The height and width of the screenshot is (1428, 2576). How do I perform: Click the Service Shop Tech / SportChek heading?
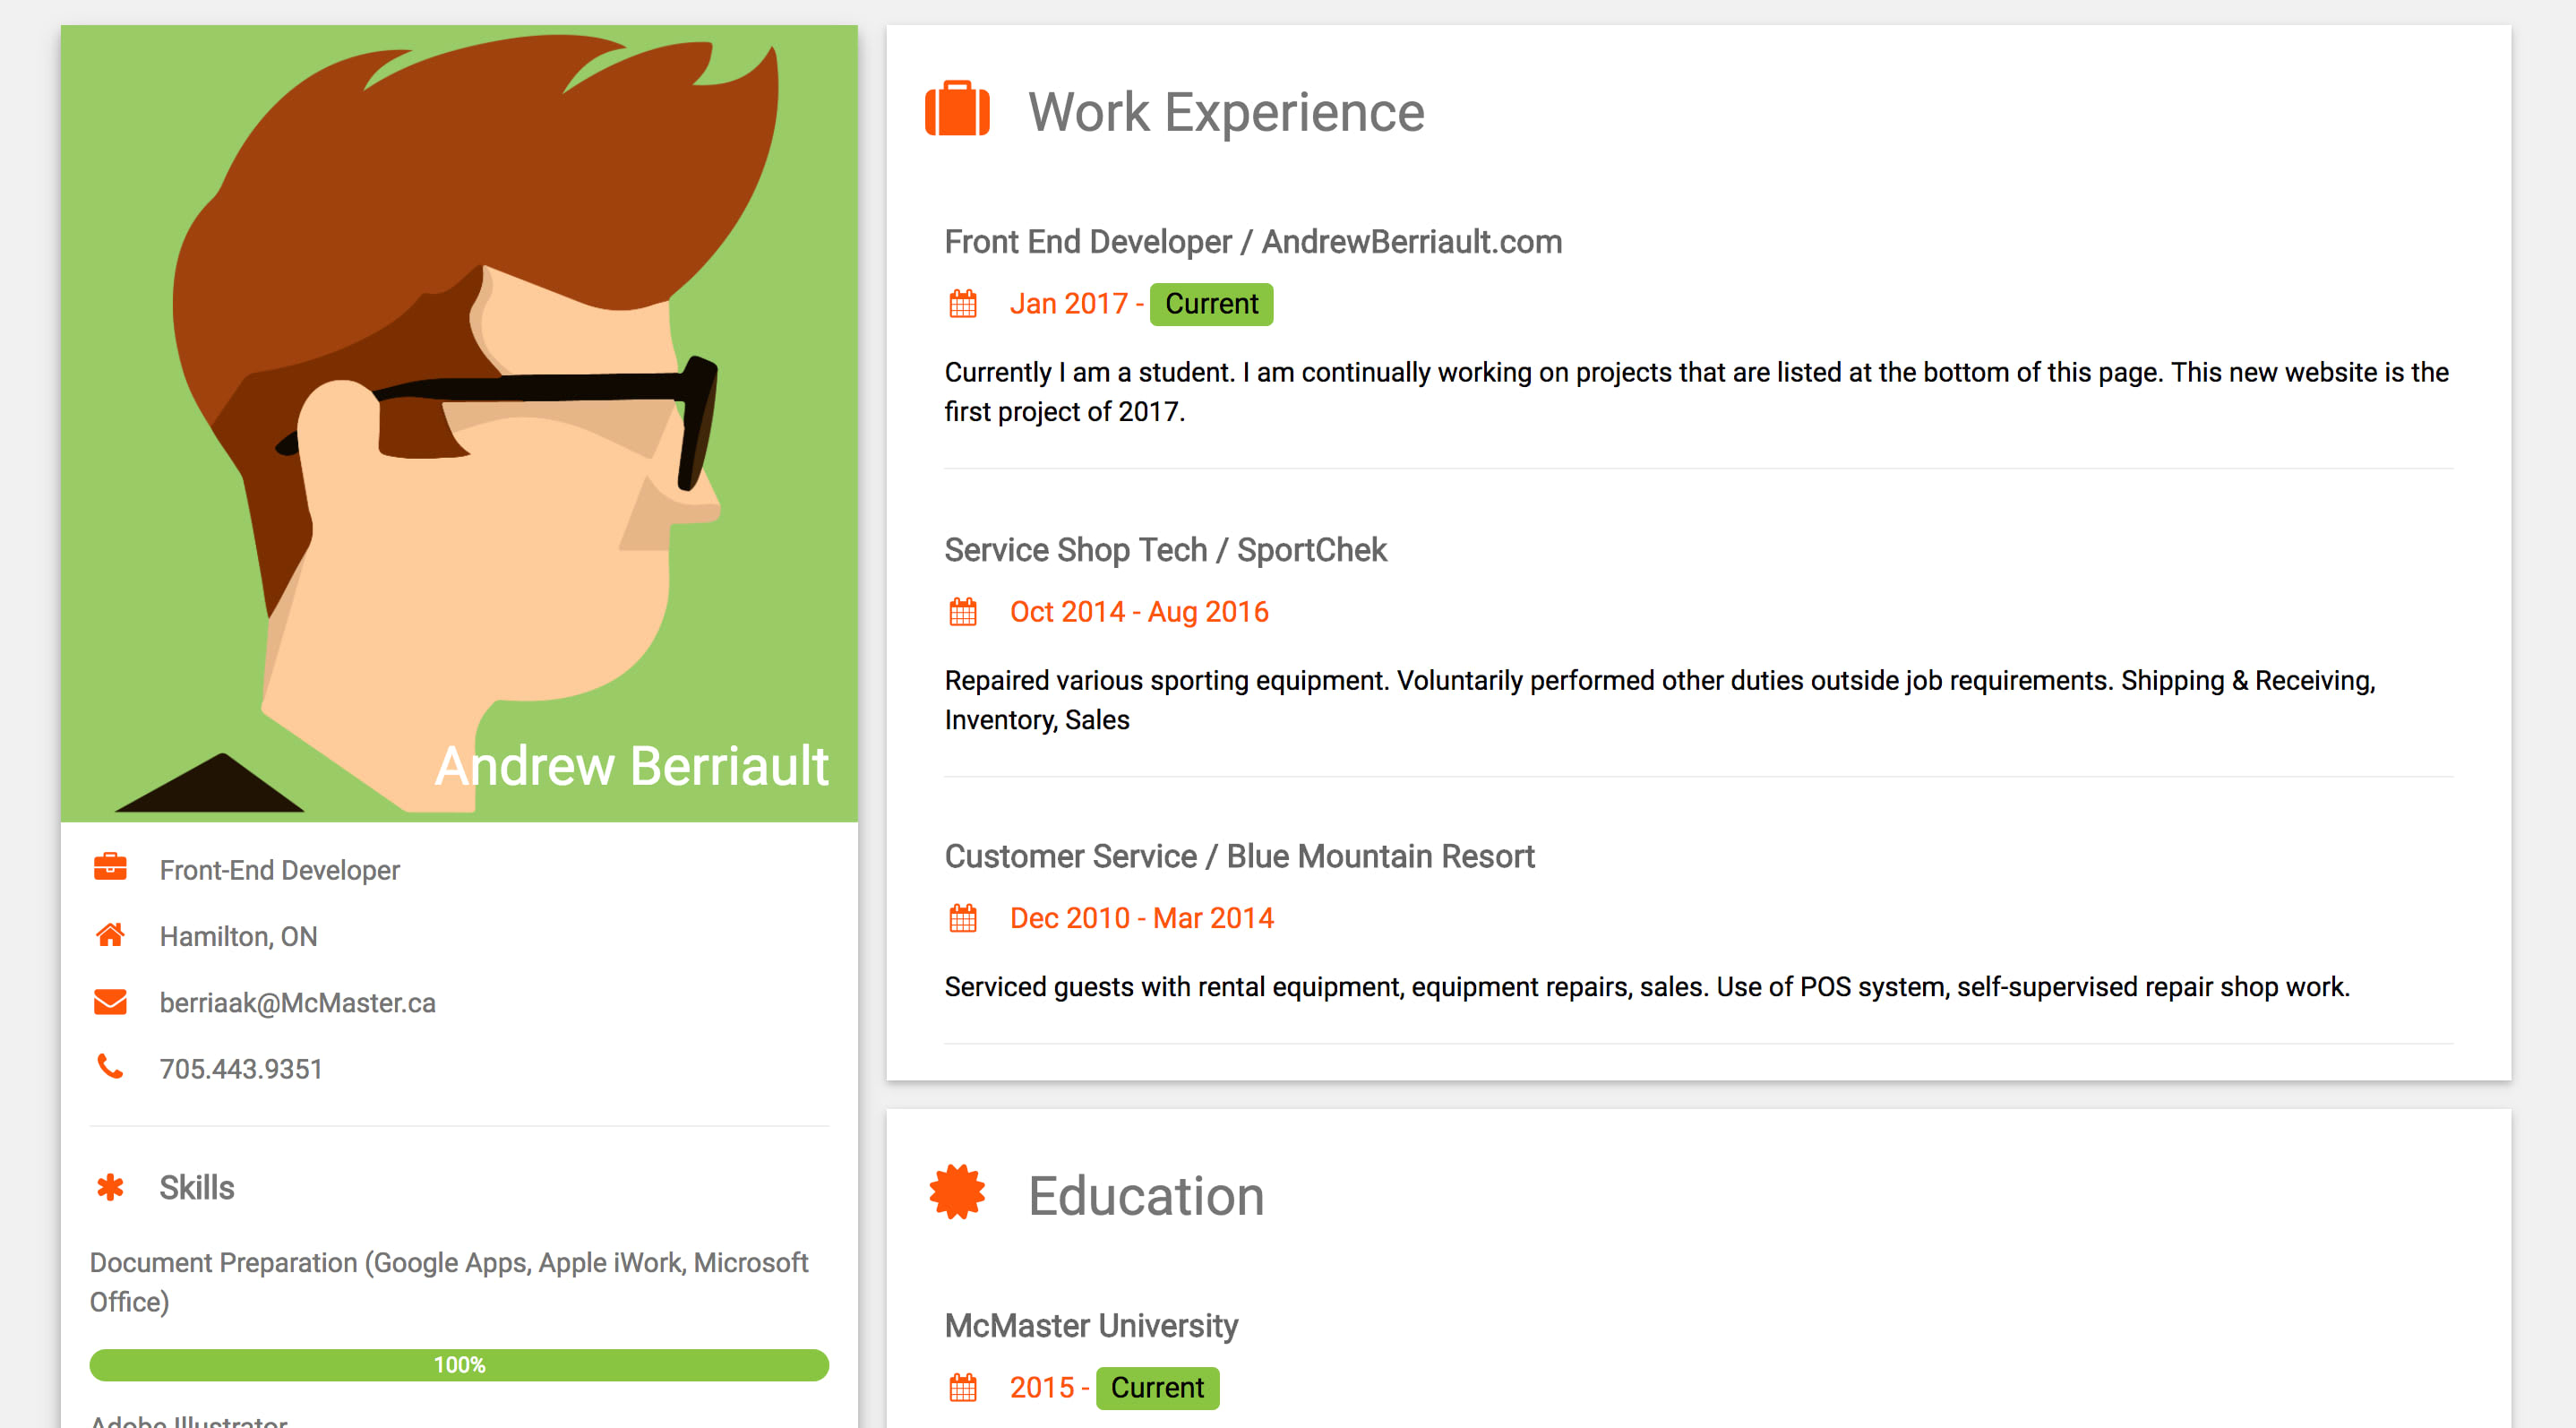(1165, 550)
